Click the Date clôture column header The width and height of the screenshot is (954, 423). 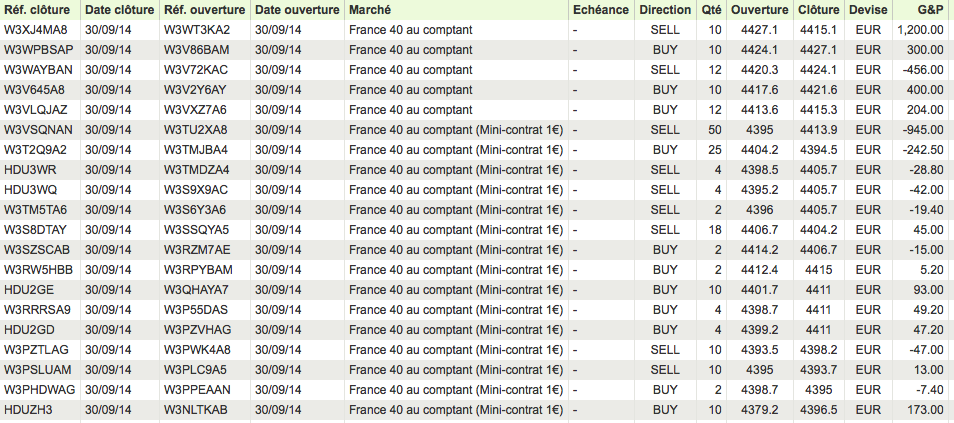coord(120,9)
